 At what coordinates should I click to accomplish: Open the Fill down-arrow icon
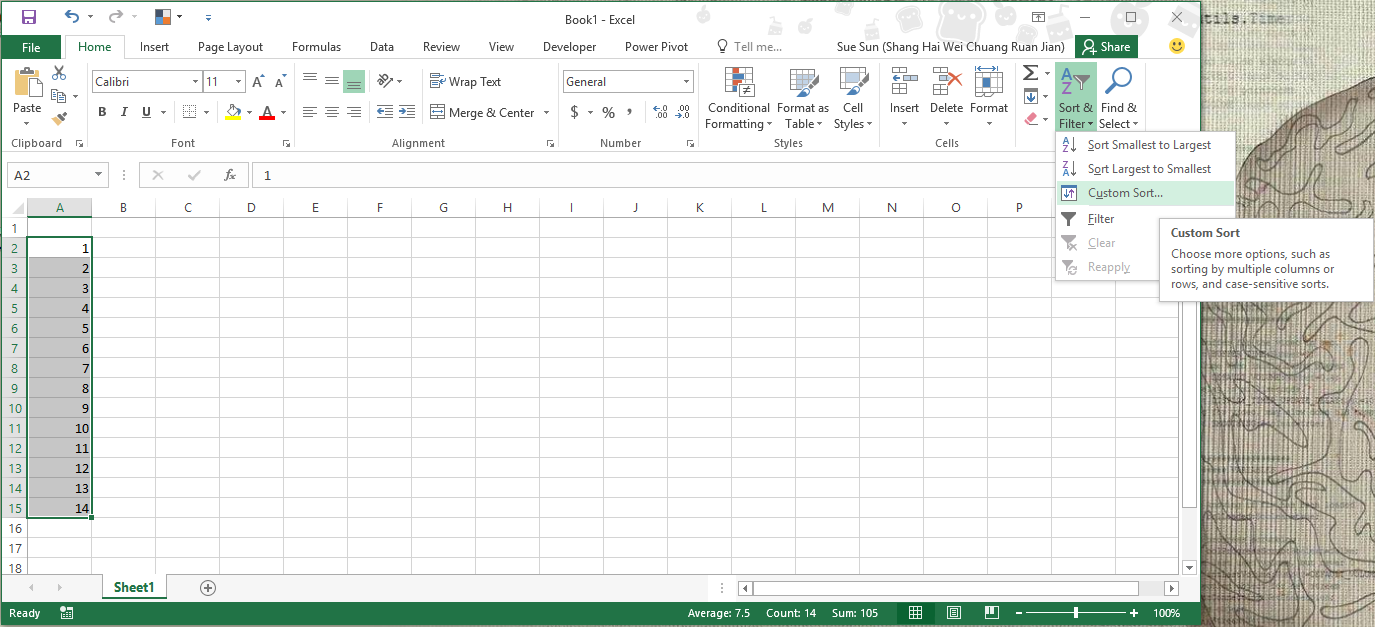(x=1031, y=96)
